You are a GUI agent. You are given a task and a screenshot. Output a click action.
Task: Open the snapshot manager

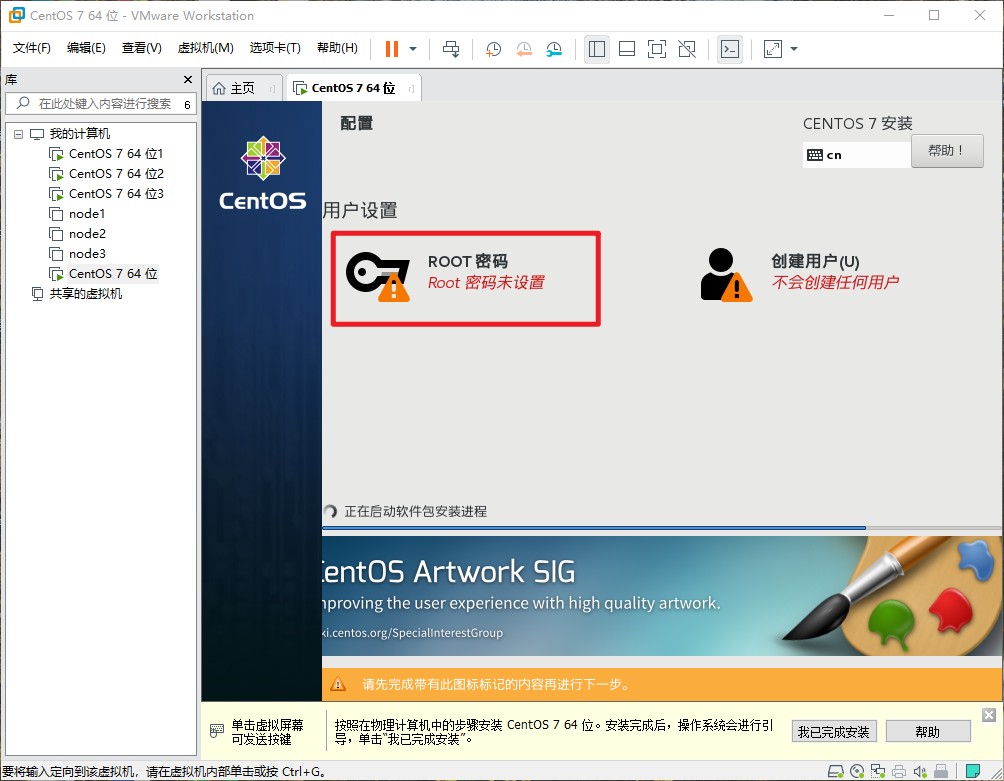[x=554, y=49]
